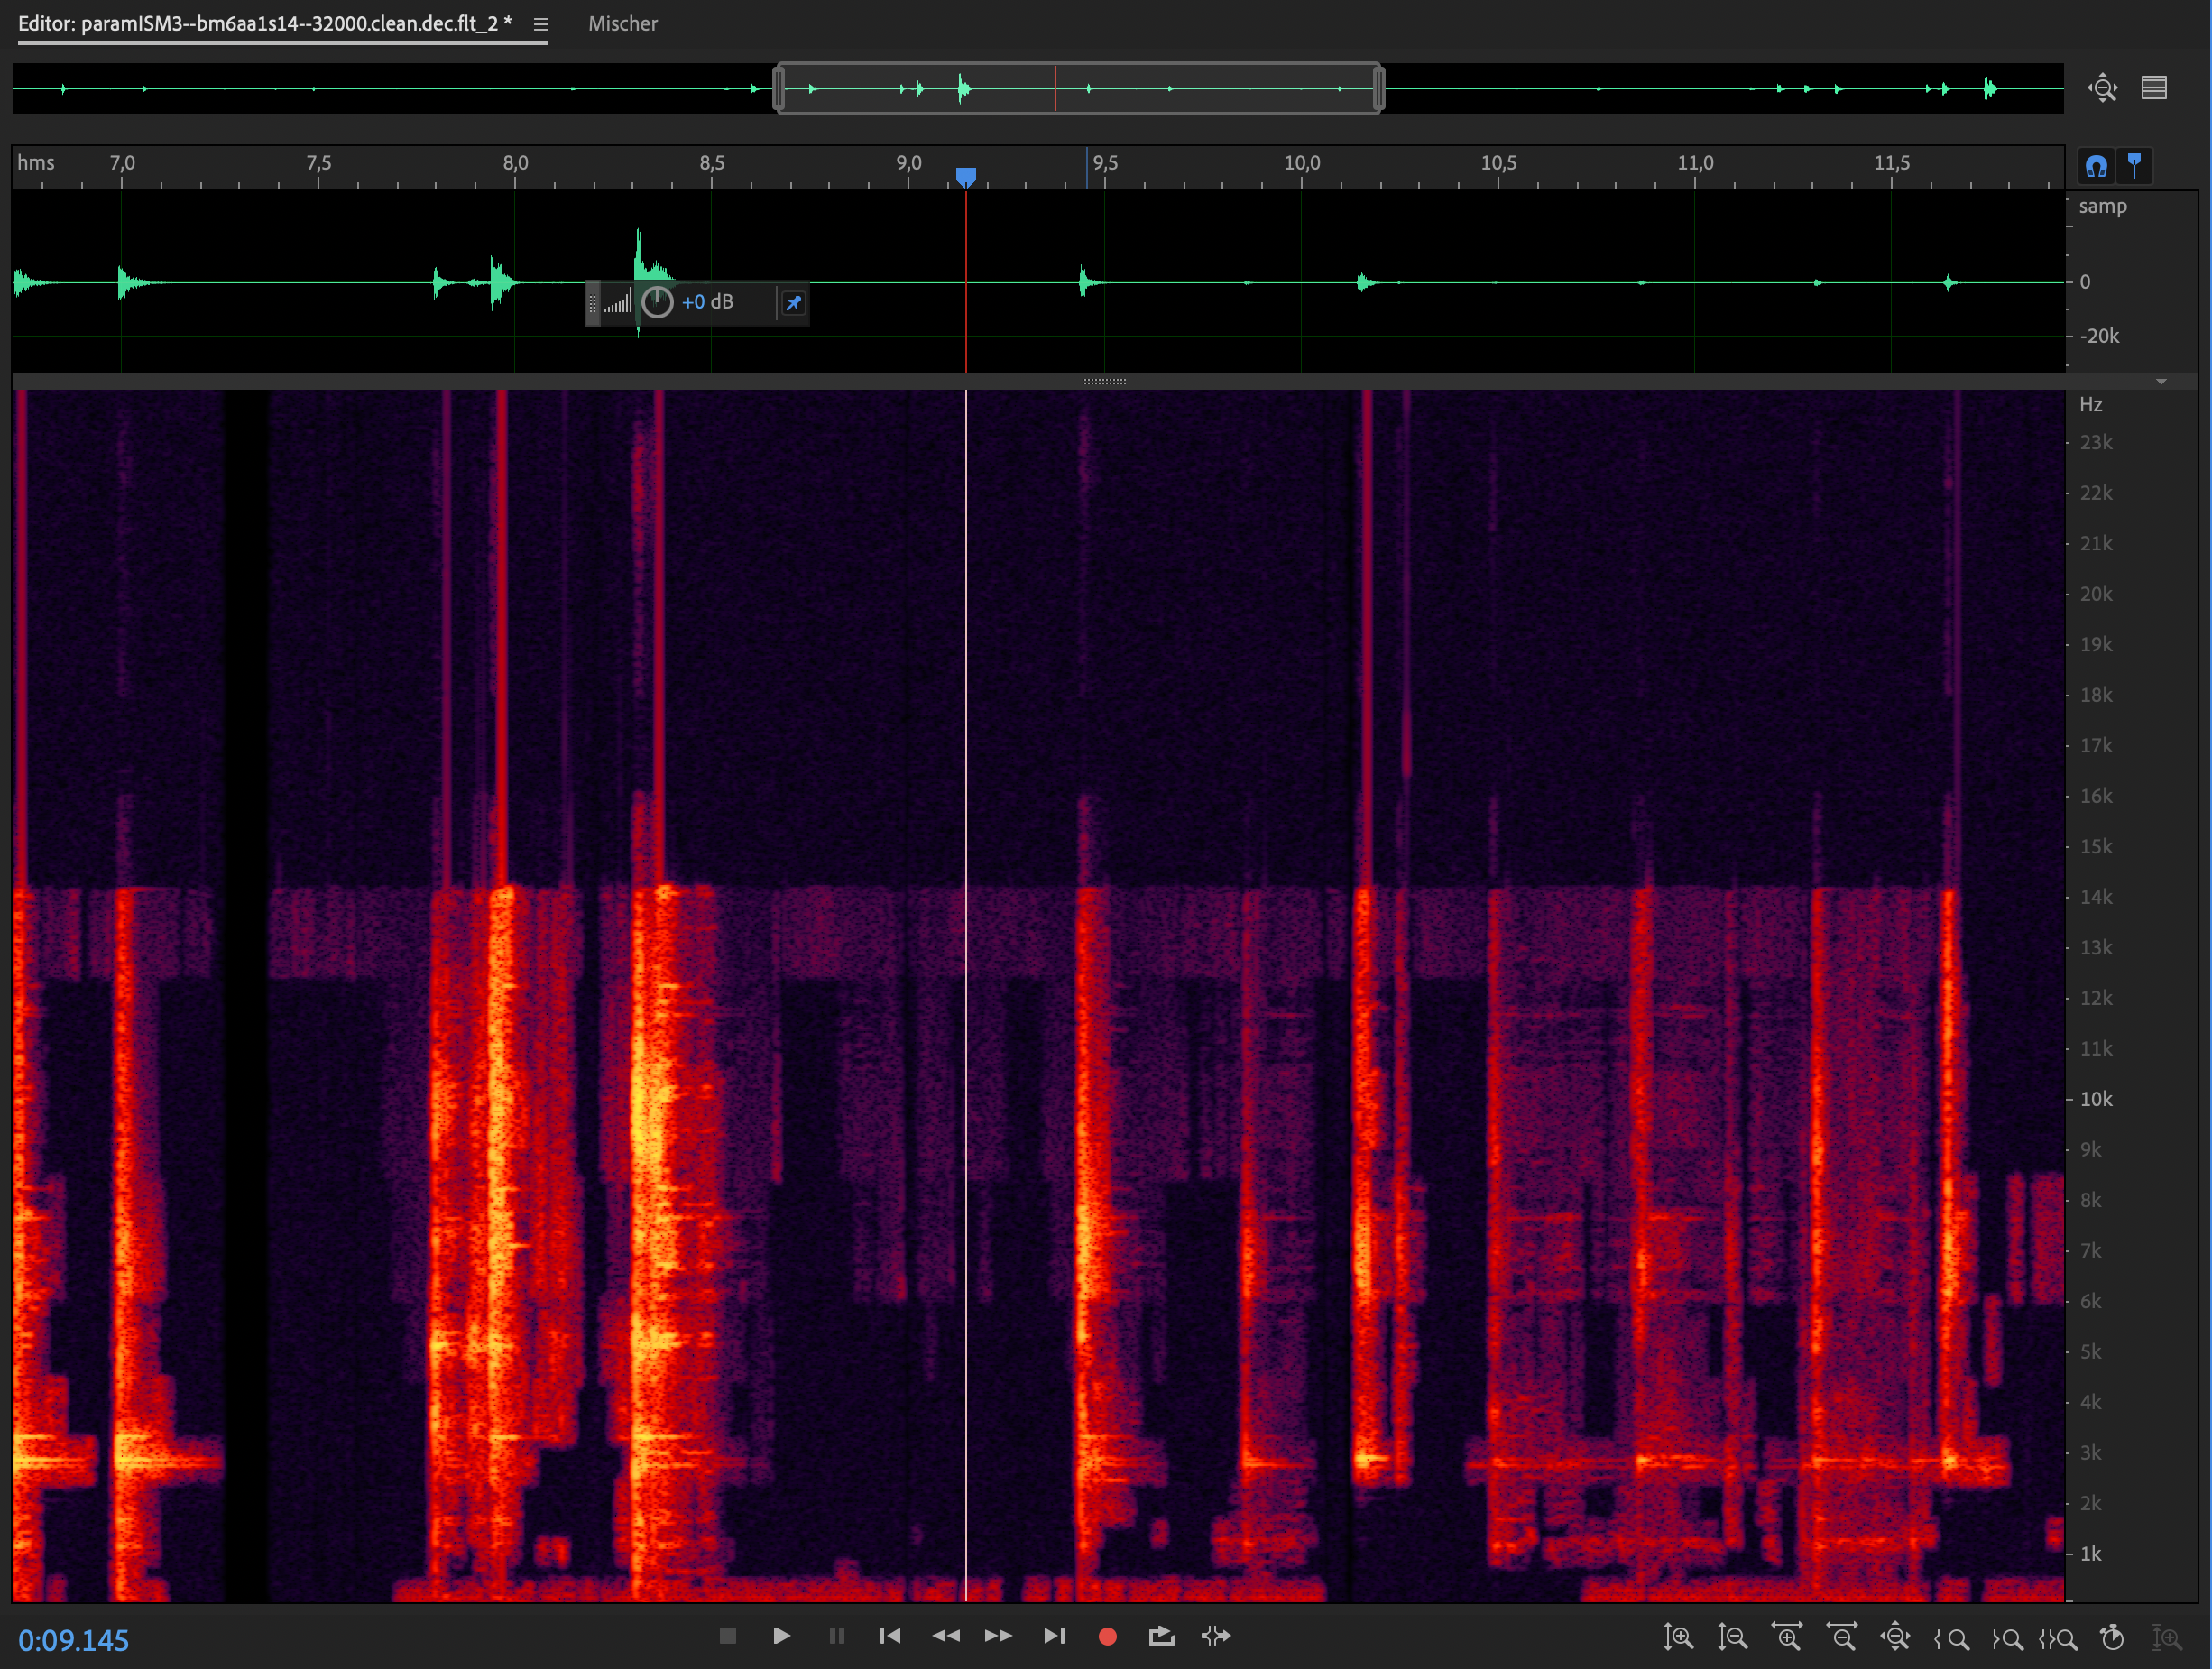Zoom out fully on all axes

(1895, 1637)
